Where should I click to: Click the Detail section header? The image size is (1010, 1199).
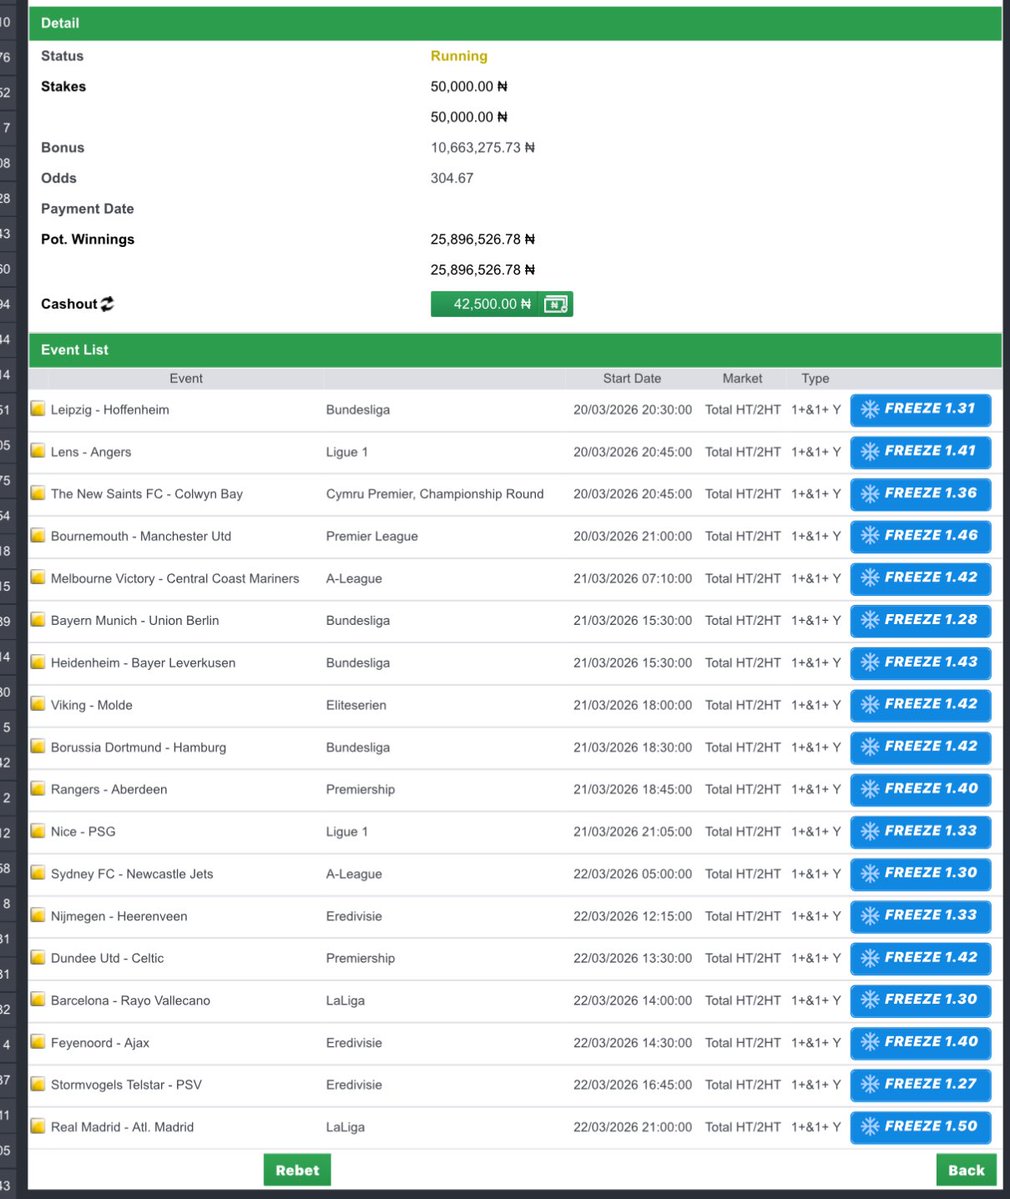[x=515, y=23]
